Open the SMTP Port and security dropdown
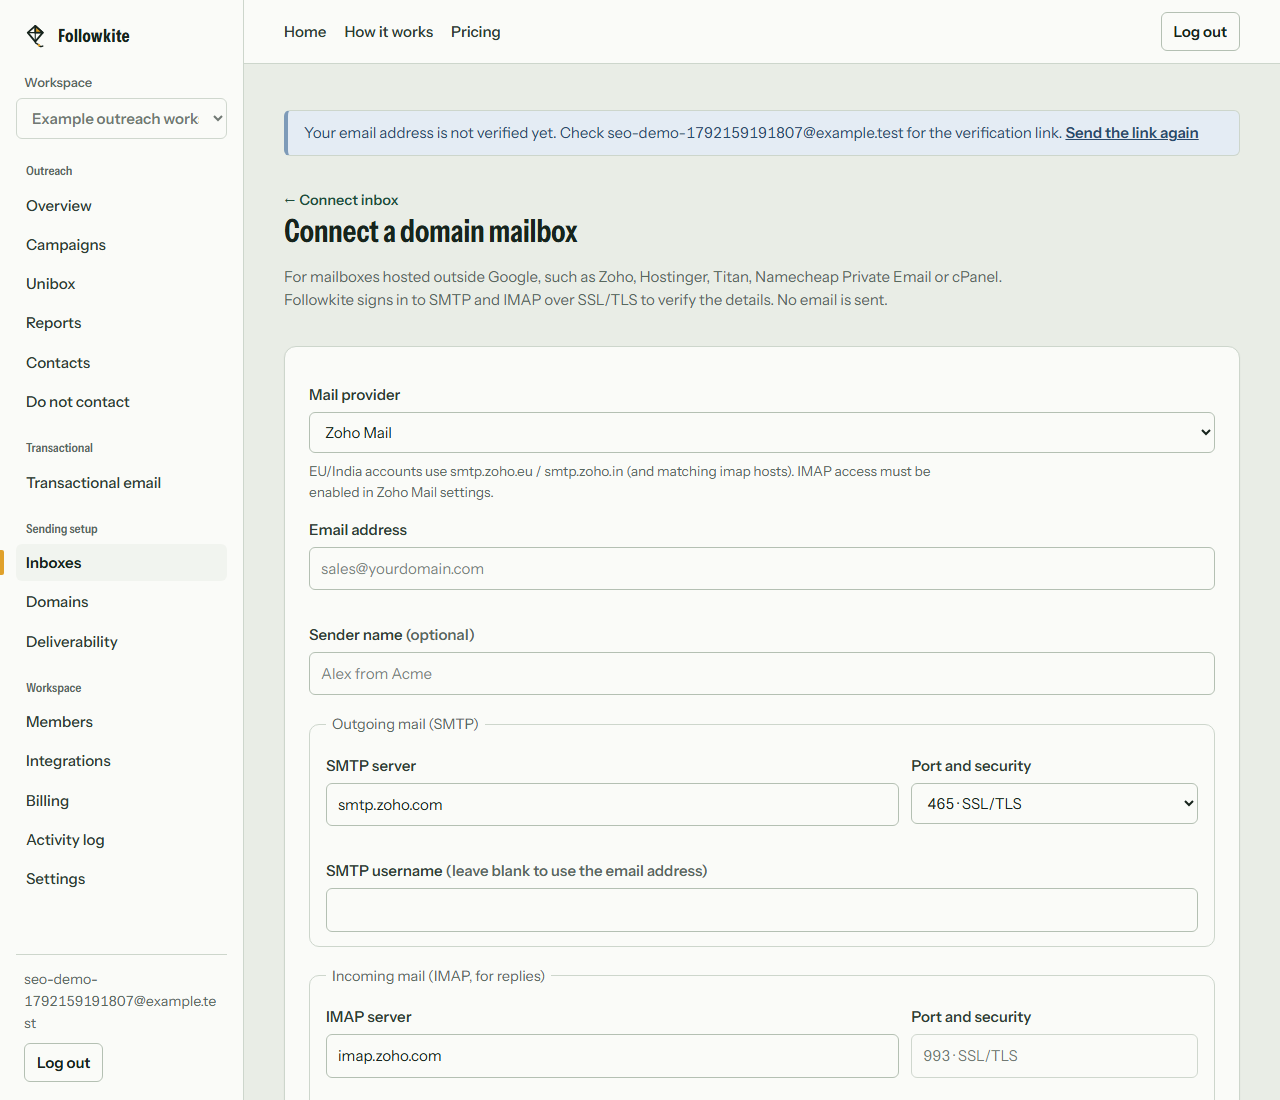1280x1100 pixels. [x=1054, y=804]
